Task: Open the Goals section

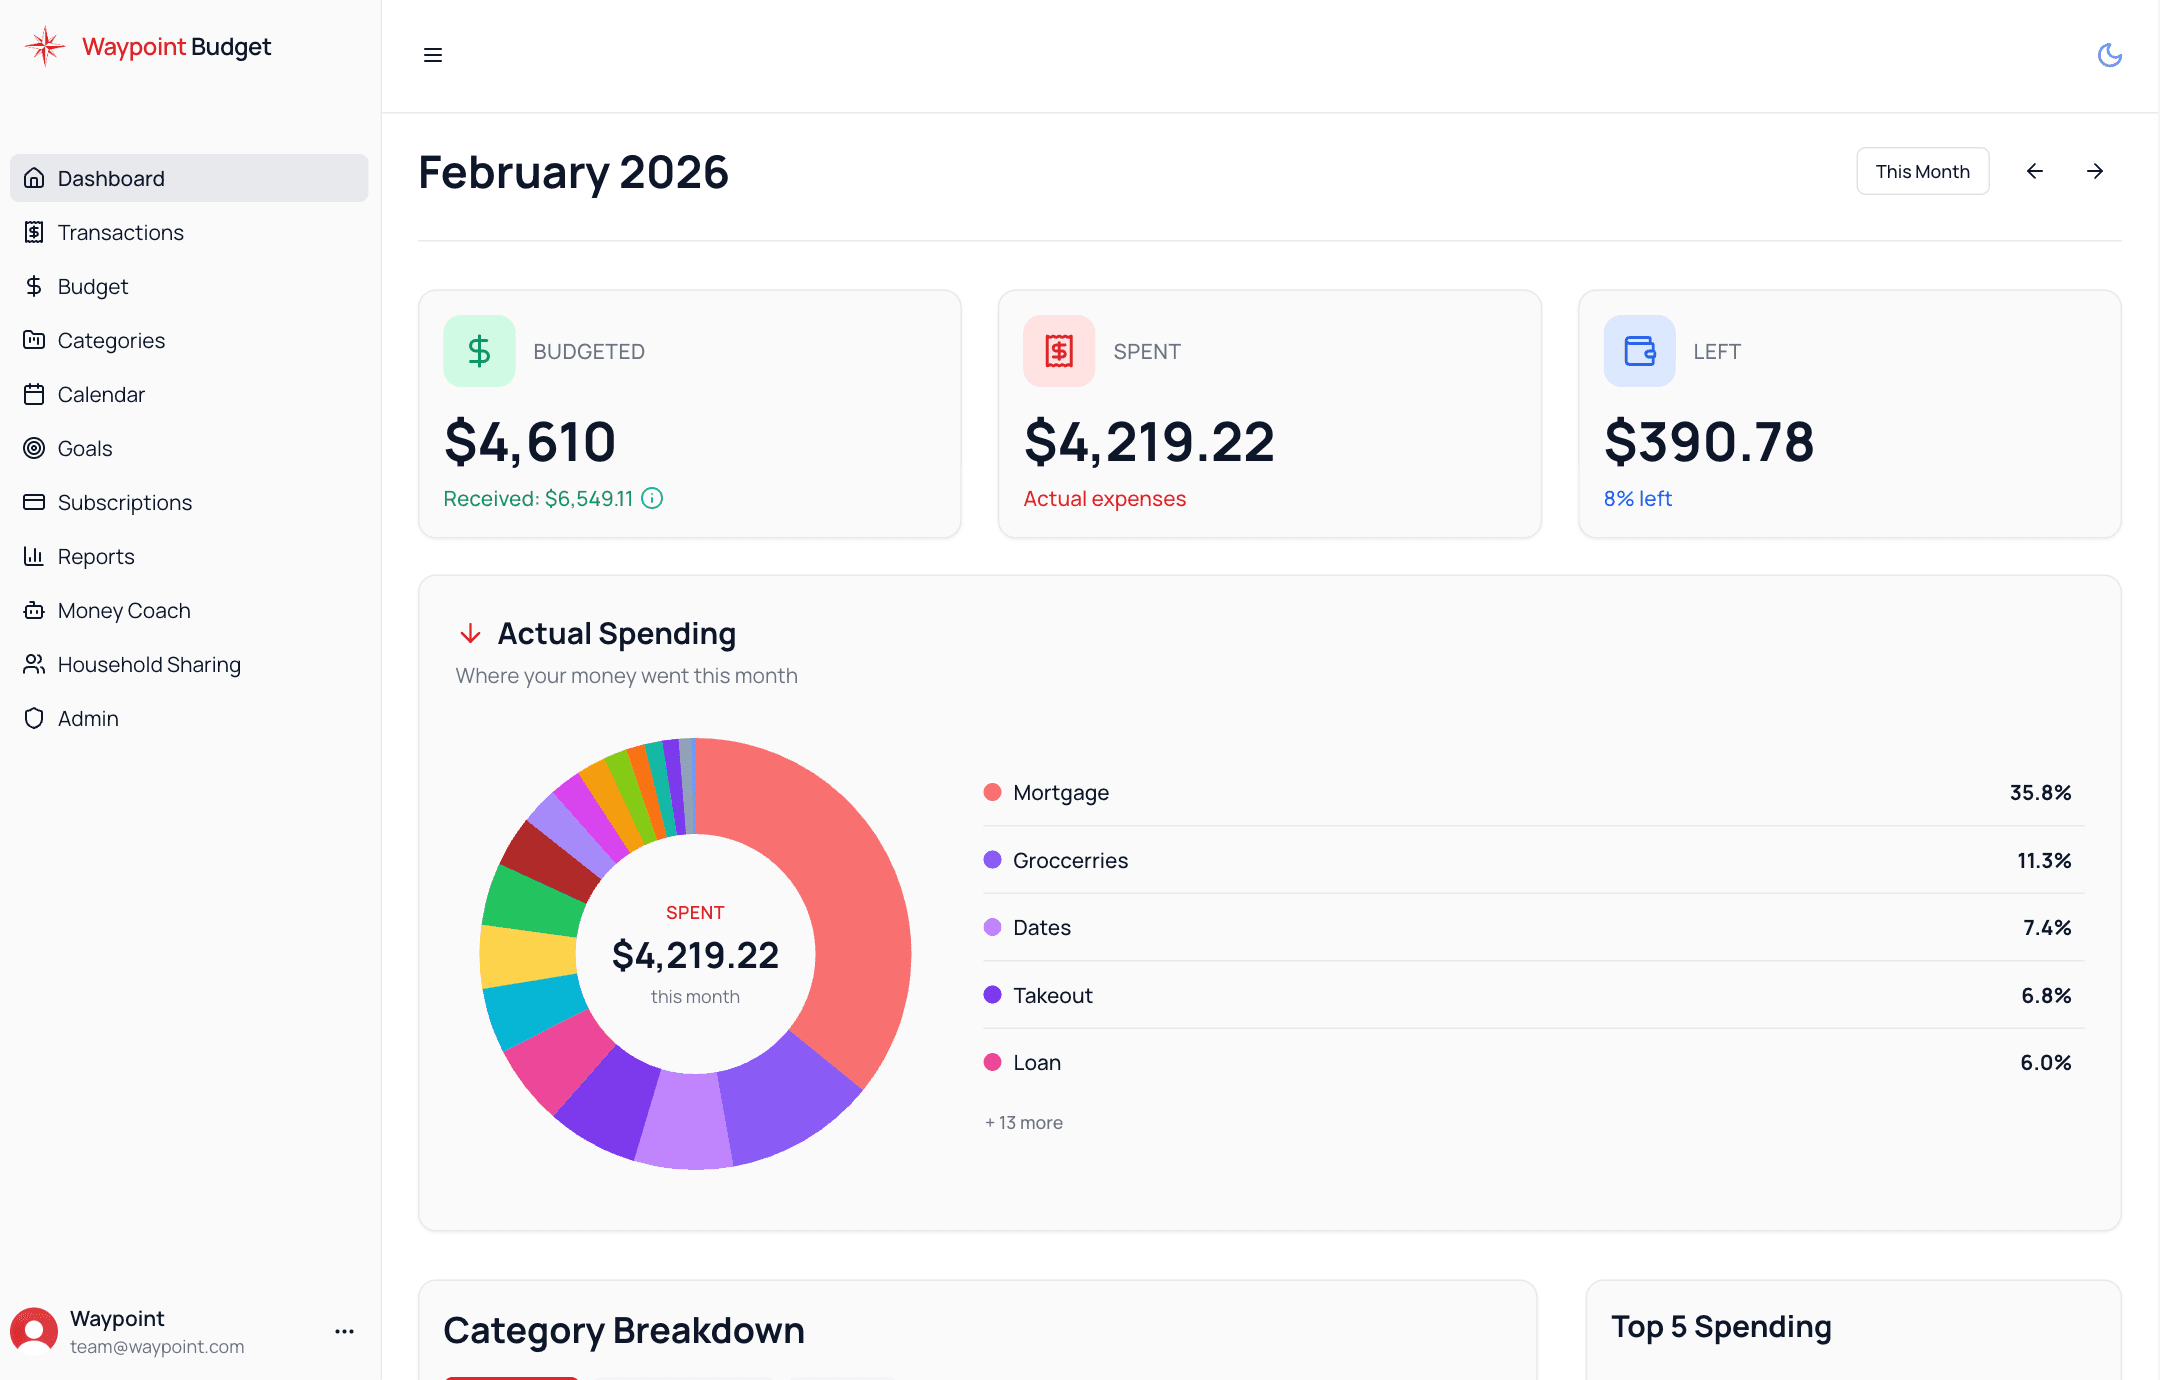Action: 85,448
